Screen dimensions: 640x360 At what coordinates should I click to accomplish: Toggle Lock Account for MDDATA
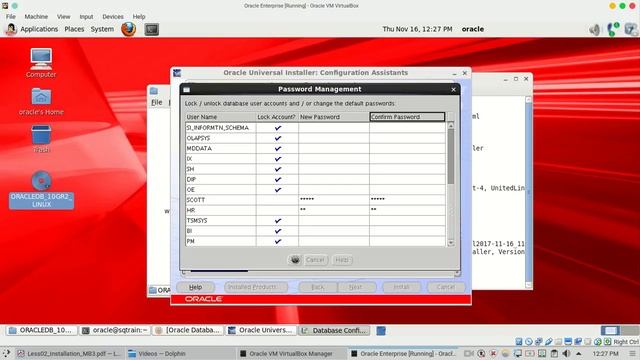(278, 149)
